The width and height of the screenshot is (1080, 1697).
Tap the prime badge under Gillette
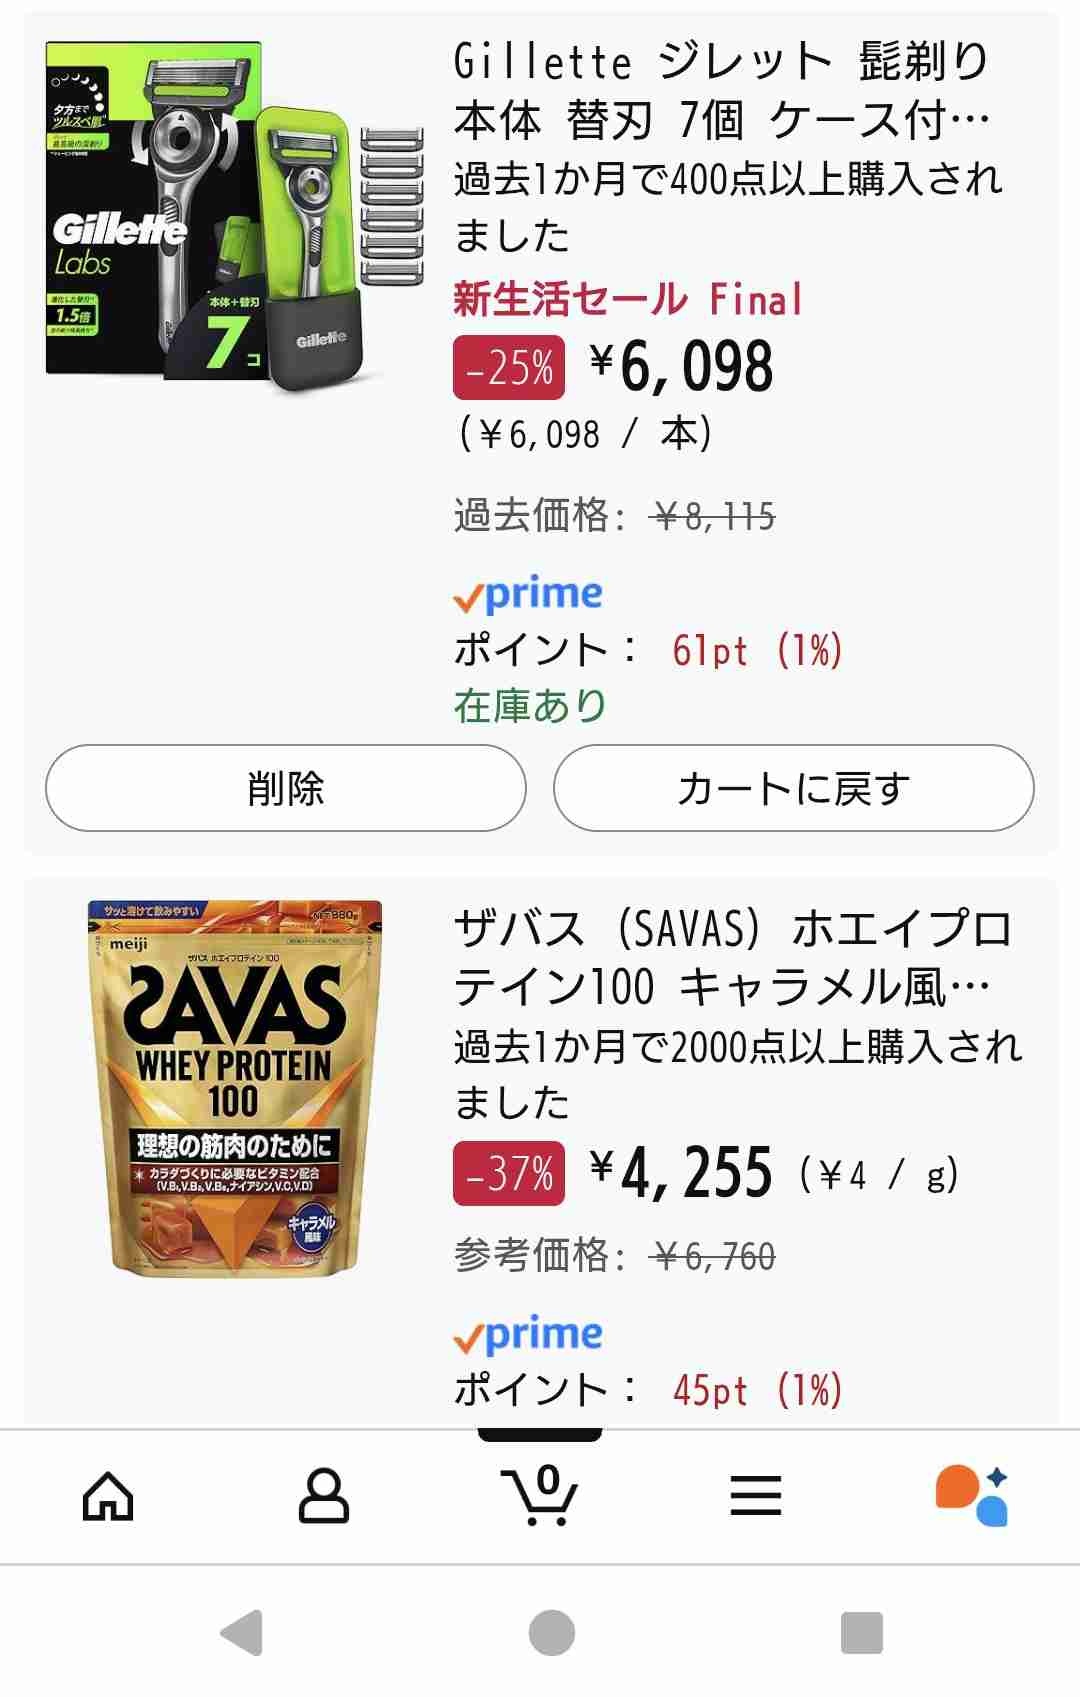click(x=528, y=595)
